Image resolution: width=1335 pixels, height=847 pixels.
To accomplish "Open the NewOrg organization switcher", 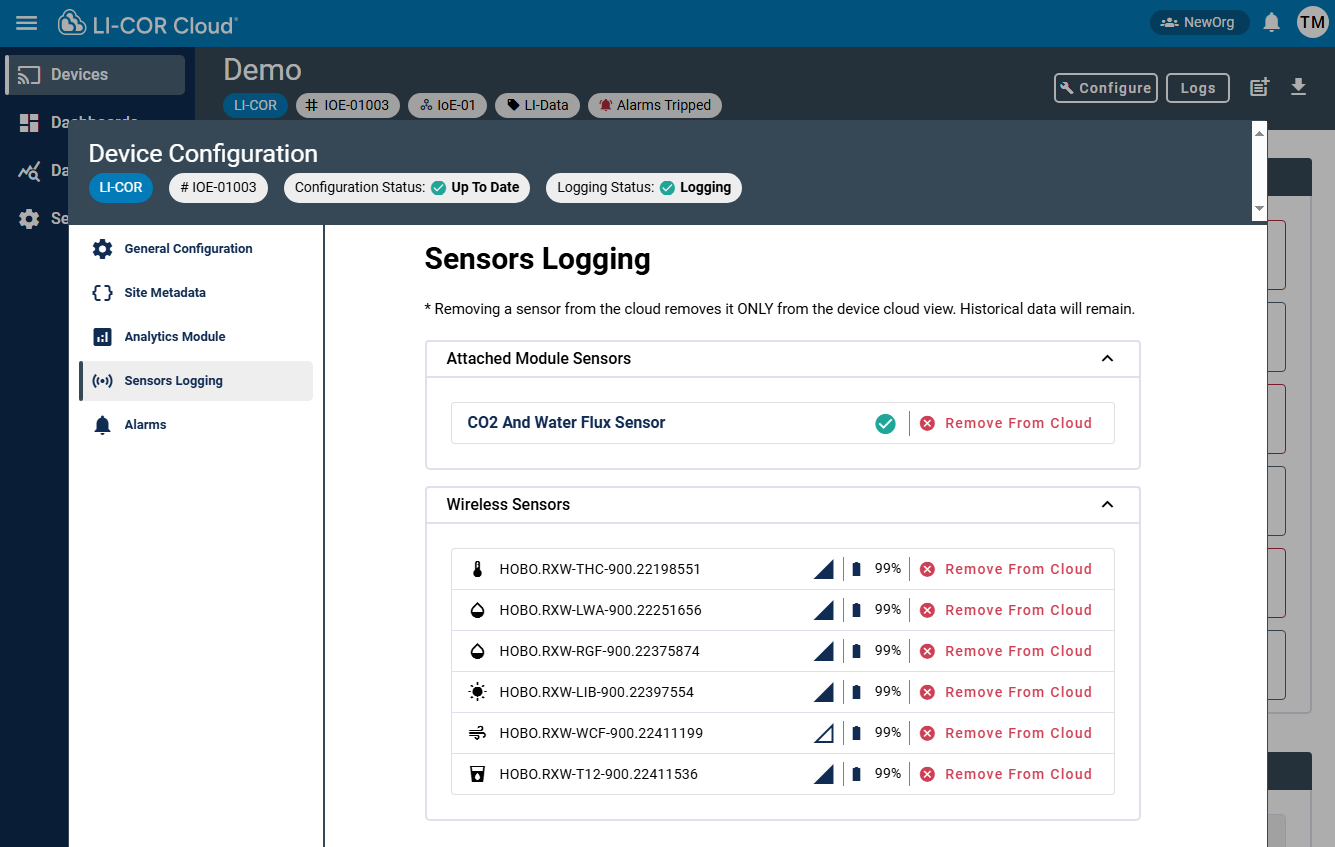I will (1199, 21).
